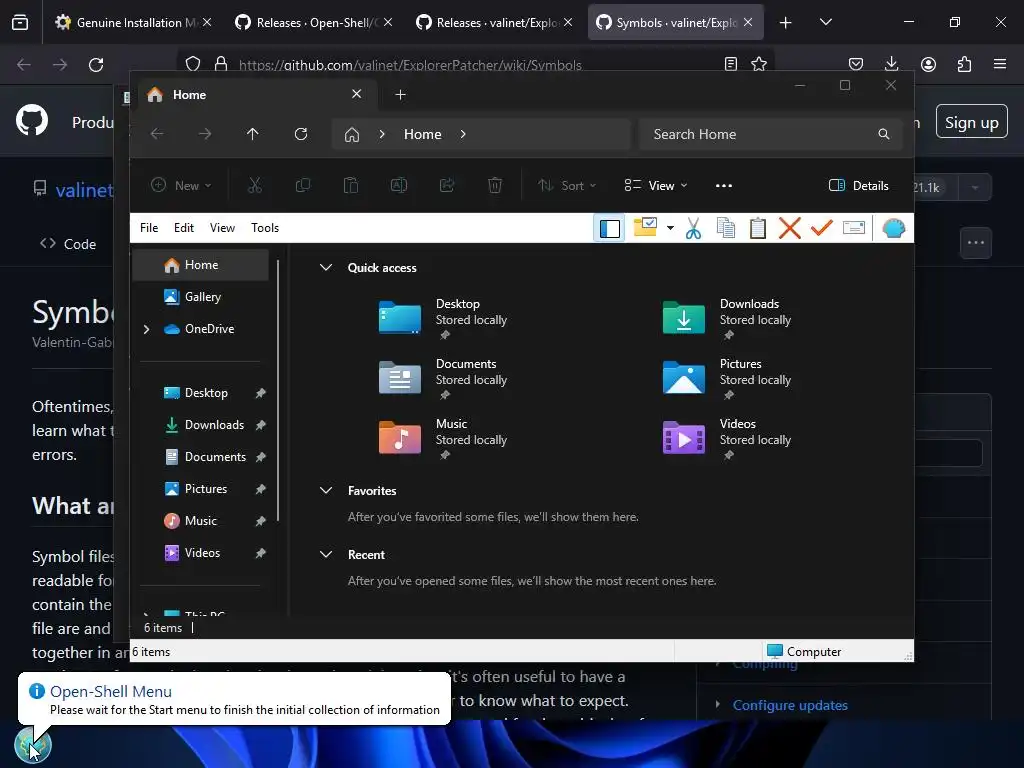The width and height of the screenshot is (1024, 768).
Task: Click the trash Delete icon in command bar
Action: [x=495, y=185]
